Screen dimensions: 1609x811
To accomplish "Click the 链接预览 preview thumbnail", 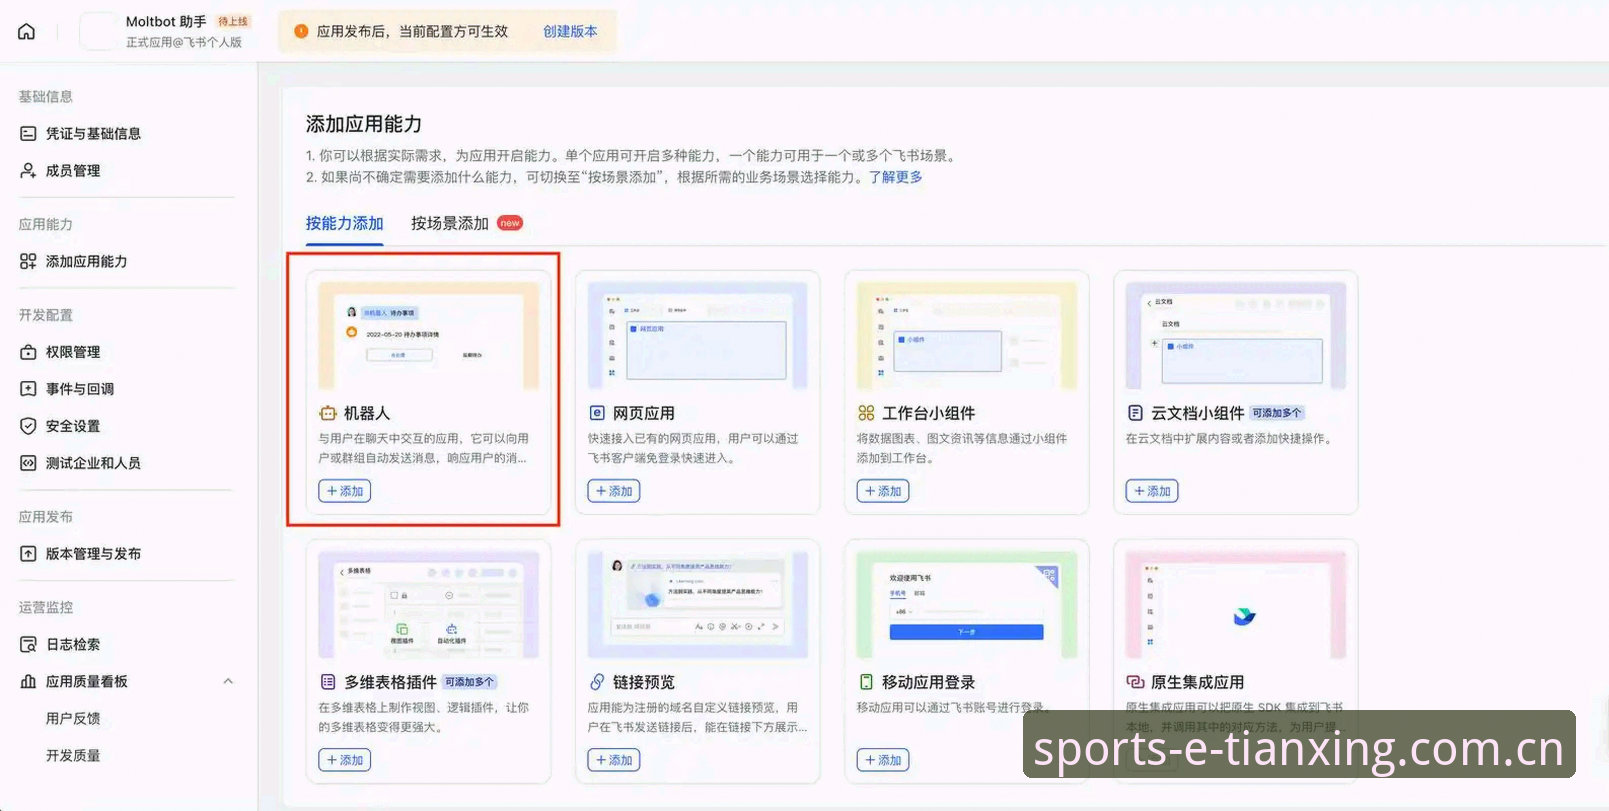I will pyautogui.click(x=698, y=605).
